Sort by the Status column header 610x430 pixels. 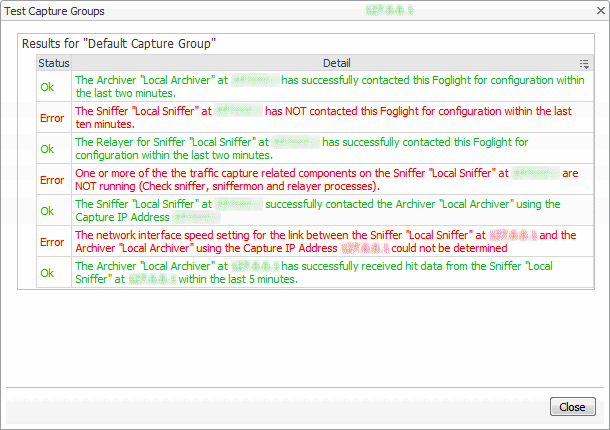tap(54, 63)
